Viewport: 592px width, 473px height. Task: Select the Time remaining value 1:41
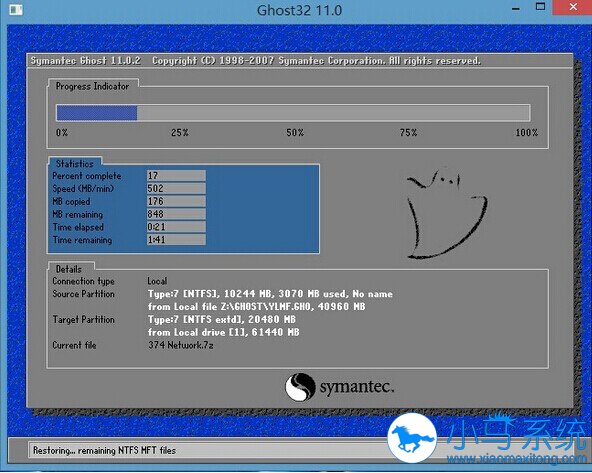point(176,240)
